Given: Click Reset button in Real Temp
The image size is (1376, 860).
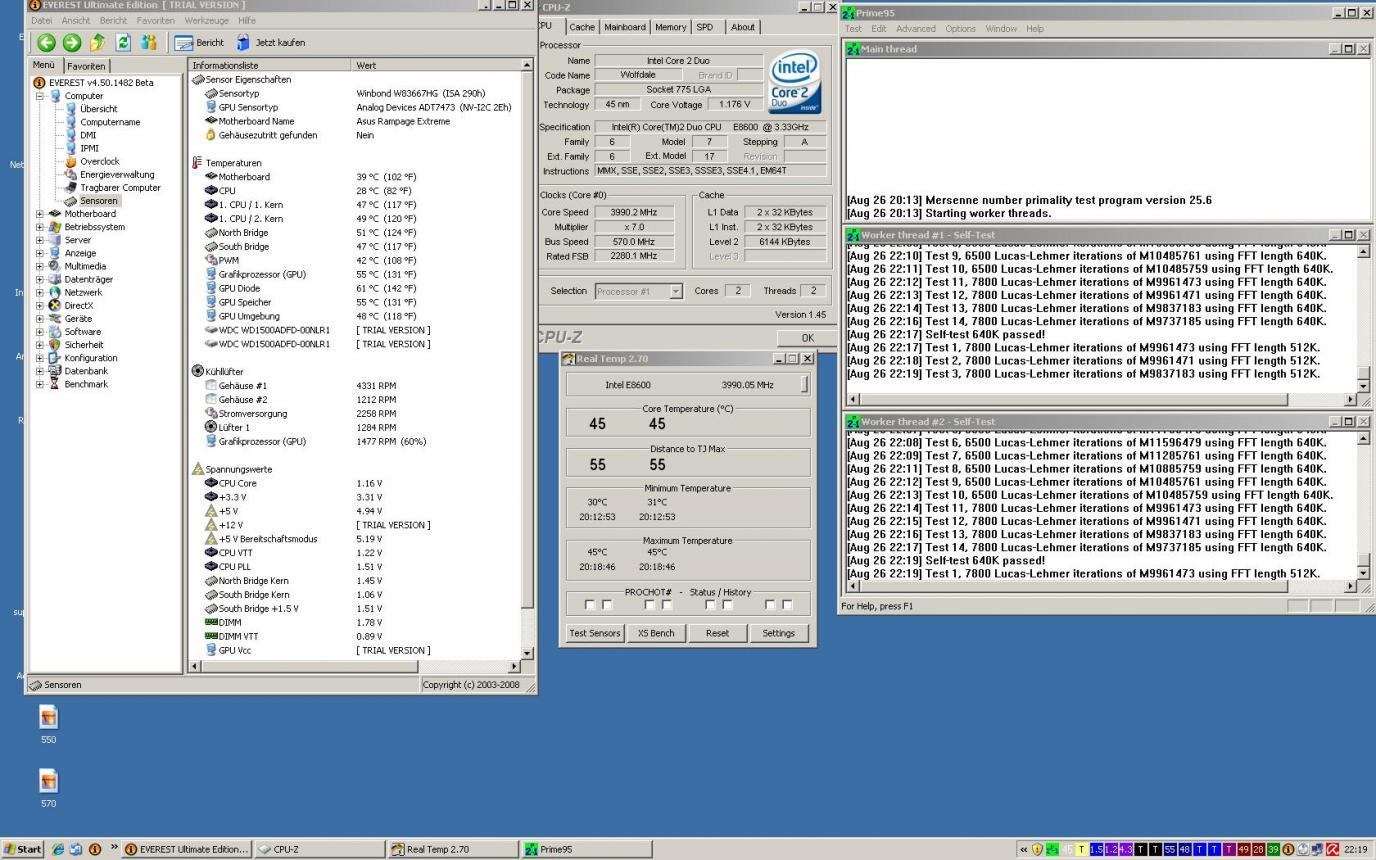Looking at the screenshot, I should pos(717,632).
